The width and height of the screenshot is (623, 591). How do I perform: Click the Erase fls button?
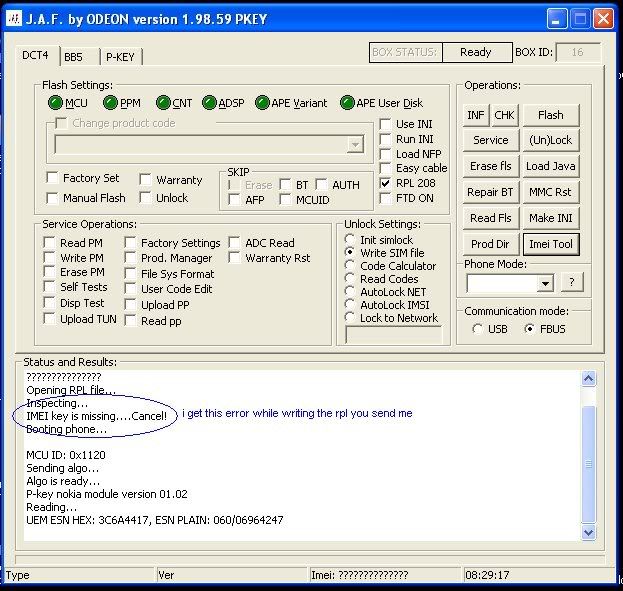(491, 166)
